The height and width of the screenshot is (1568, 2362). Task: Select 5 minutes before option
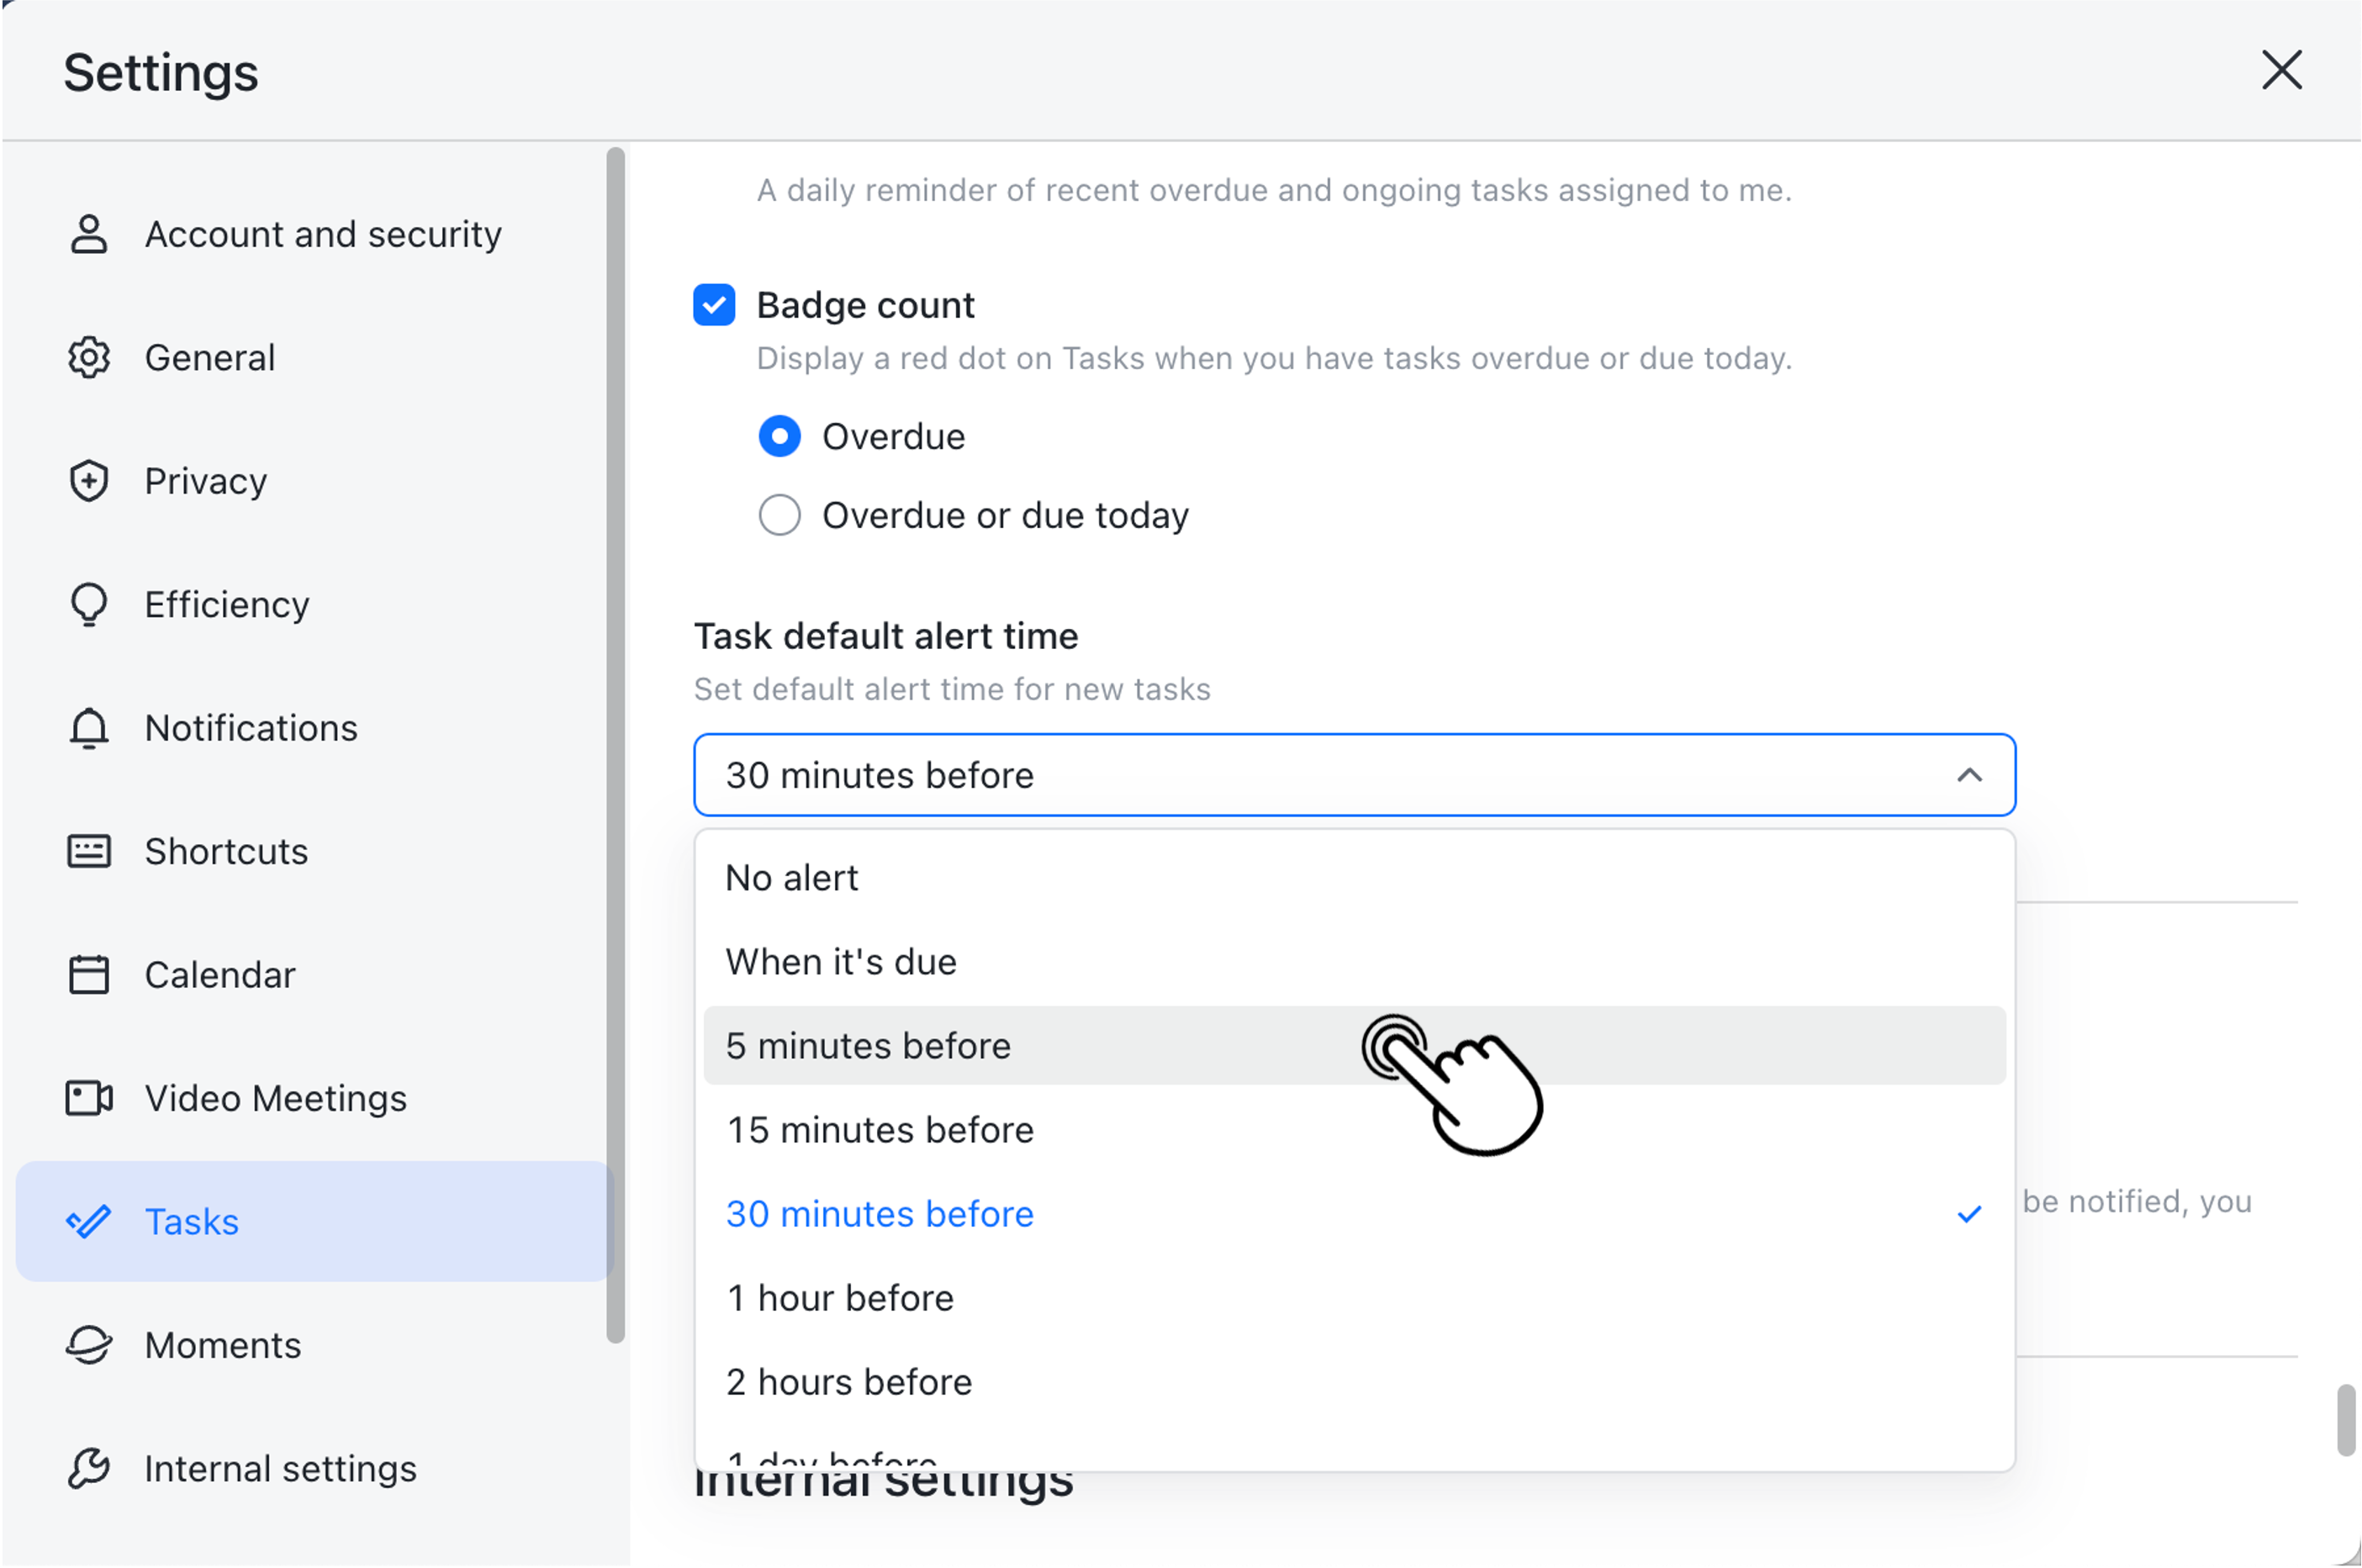[x=868, y=1045]
